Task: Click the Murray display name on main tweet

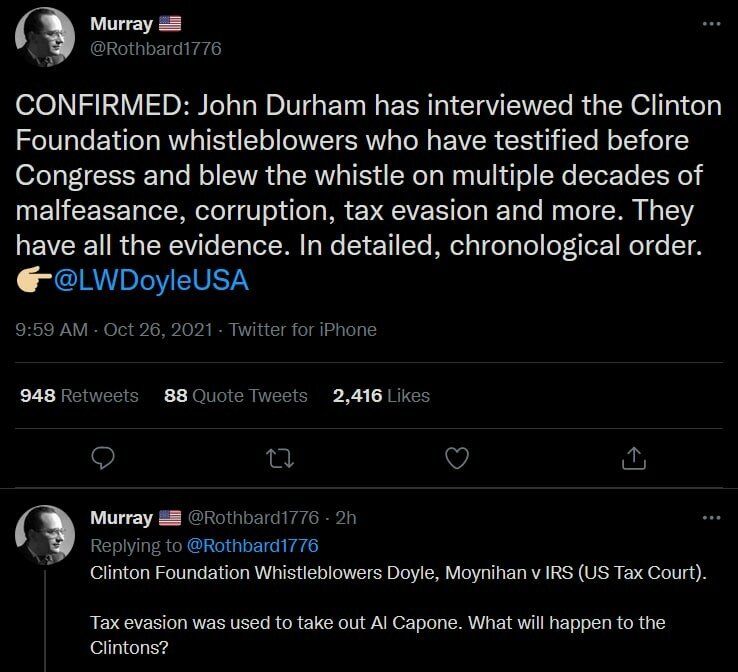Action: (x=120, y=24)
